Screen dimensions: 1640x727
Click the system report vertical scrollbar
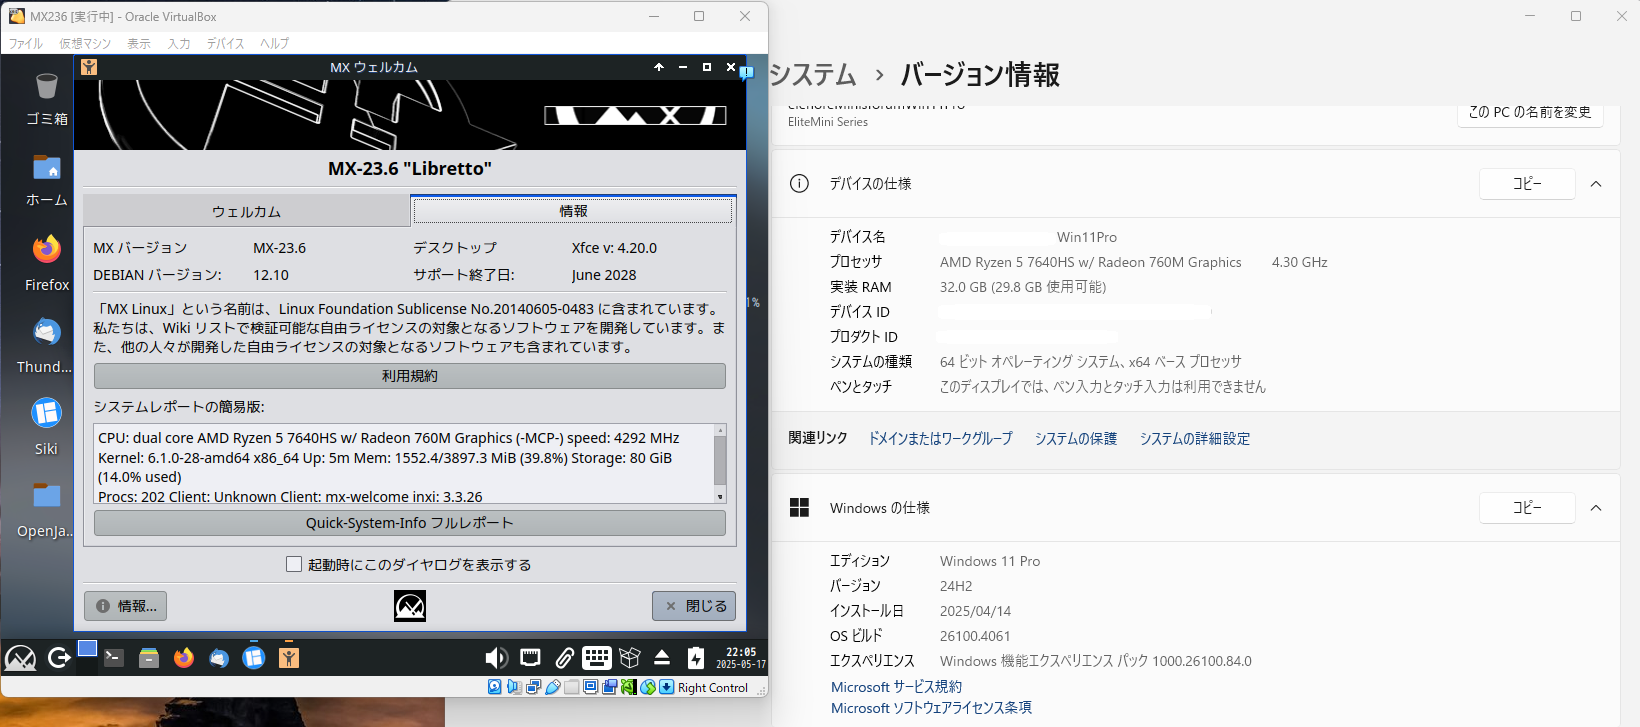coord(720,461)
